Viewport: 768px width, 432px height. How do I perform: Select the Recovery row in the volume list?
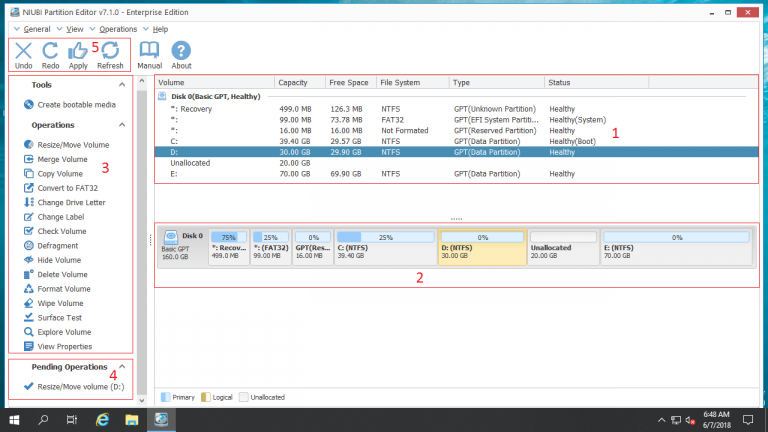(456, 109)
